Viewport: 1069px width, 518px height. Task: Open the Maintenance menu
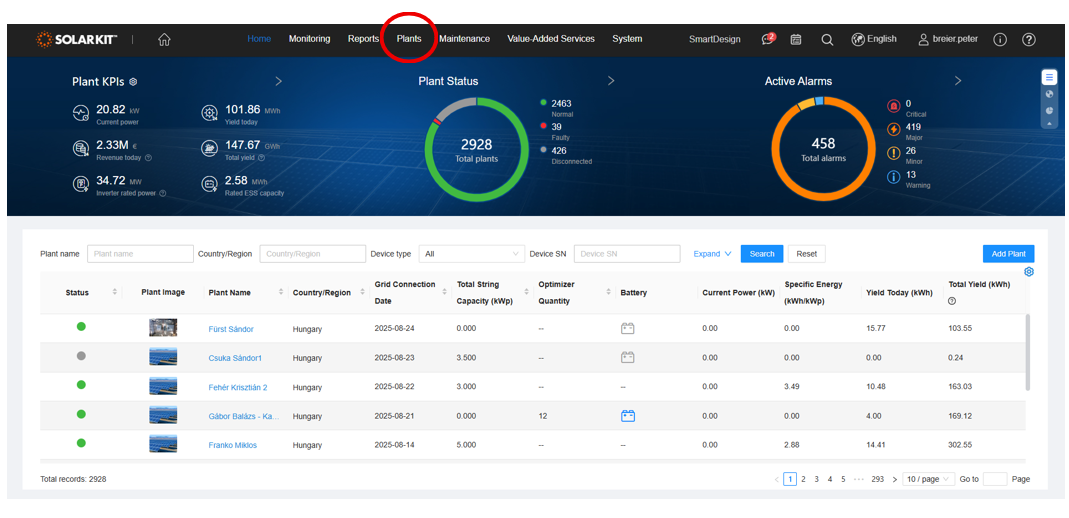[x=464, y=39]
